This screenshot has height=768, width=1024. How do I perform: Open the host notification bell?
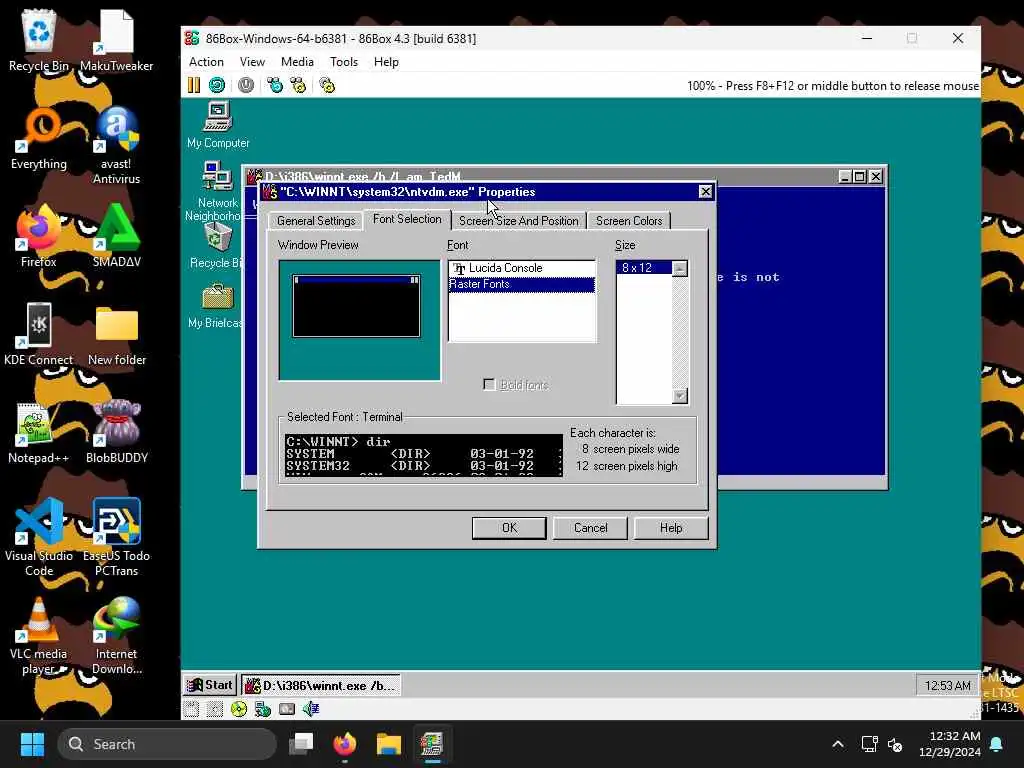click(x=997, y=744)
